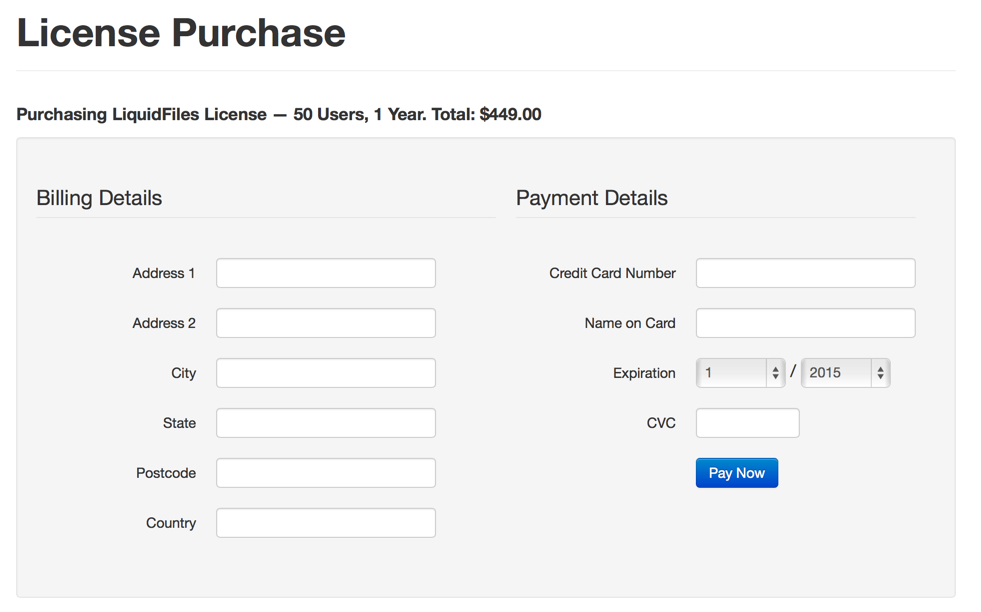Click the Credit Card Number input field
This screenshot has width=981, height=612.
pos(805,272)
